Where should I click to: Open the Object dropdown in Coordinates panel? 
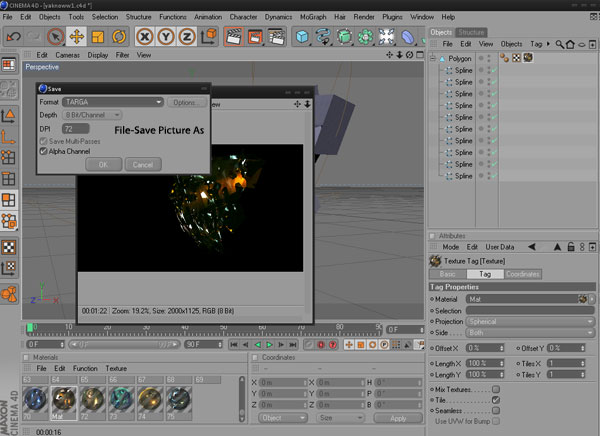coord(283,418)
